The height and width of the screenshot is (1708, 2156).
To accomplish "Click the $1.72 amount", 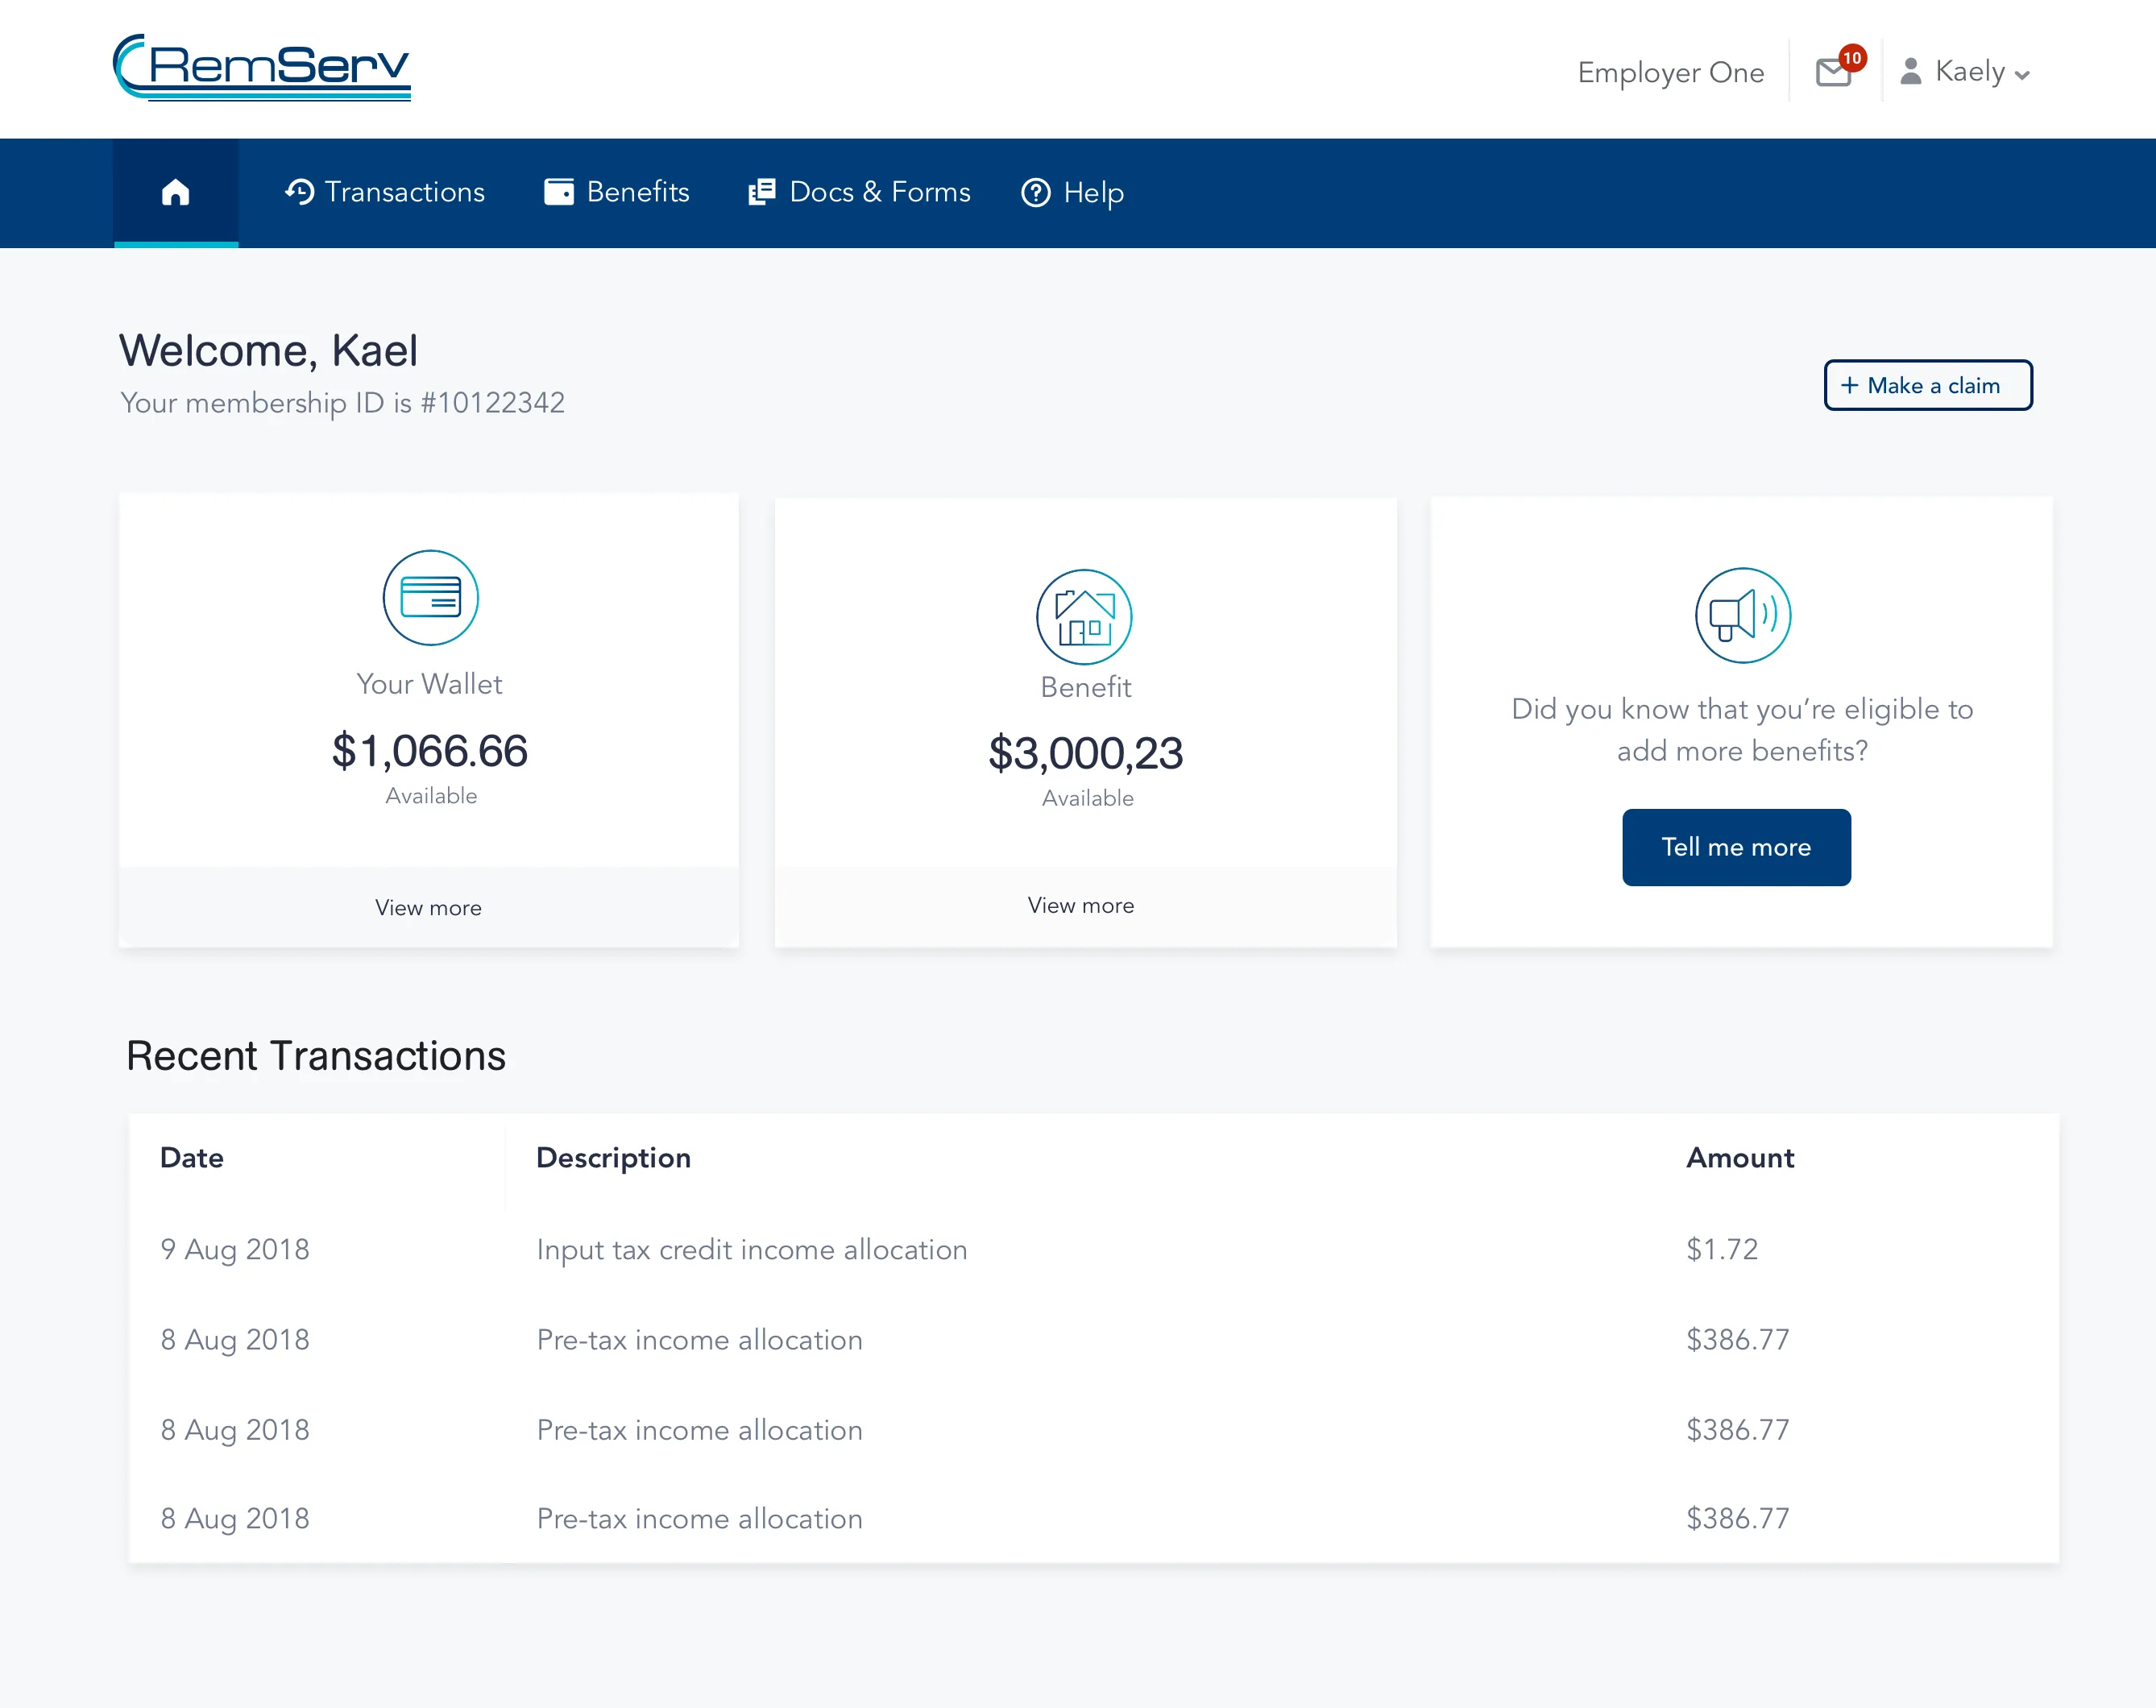I will 1722,1249.
